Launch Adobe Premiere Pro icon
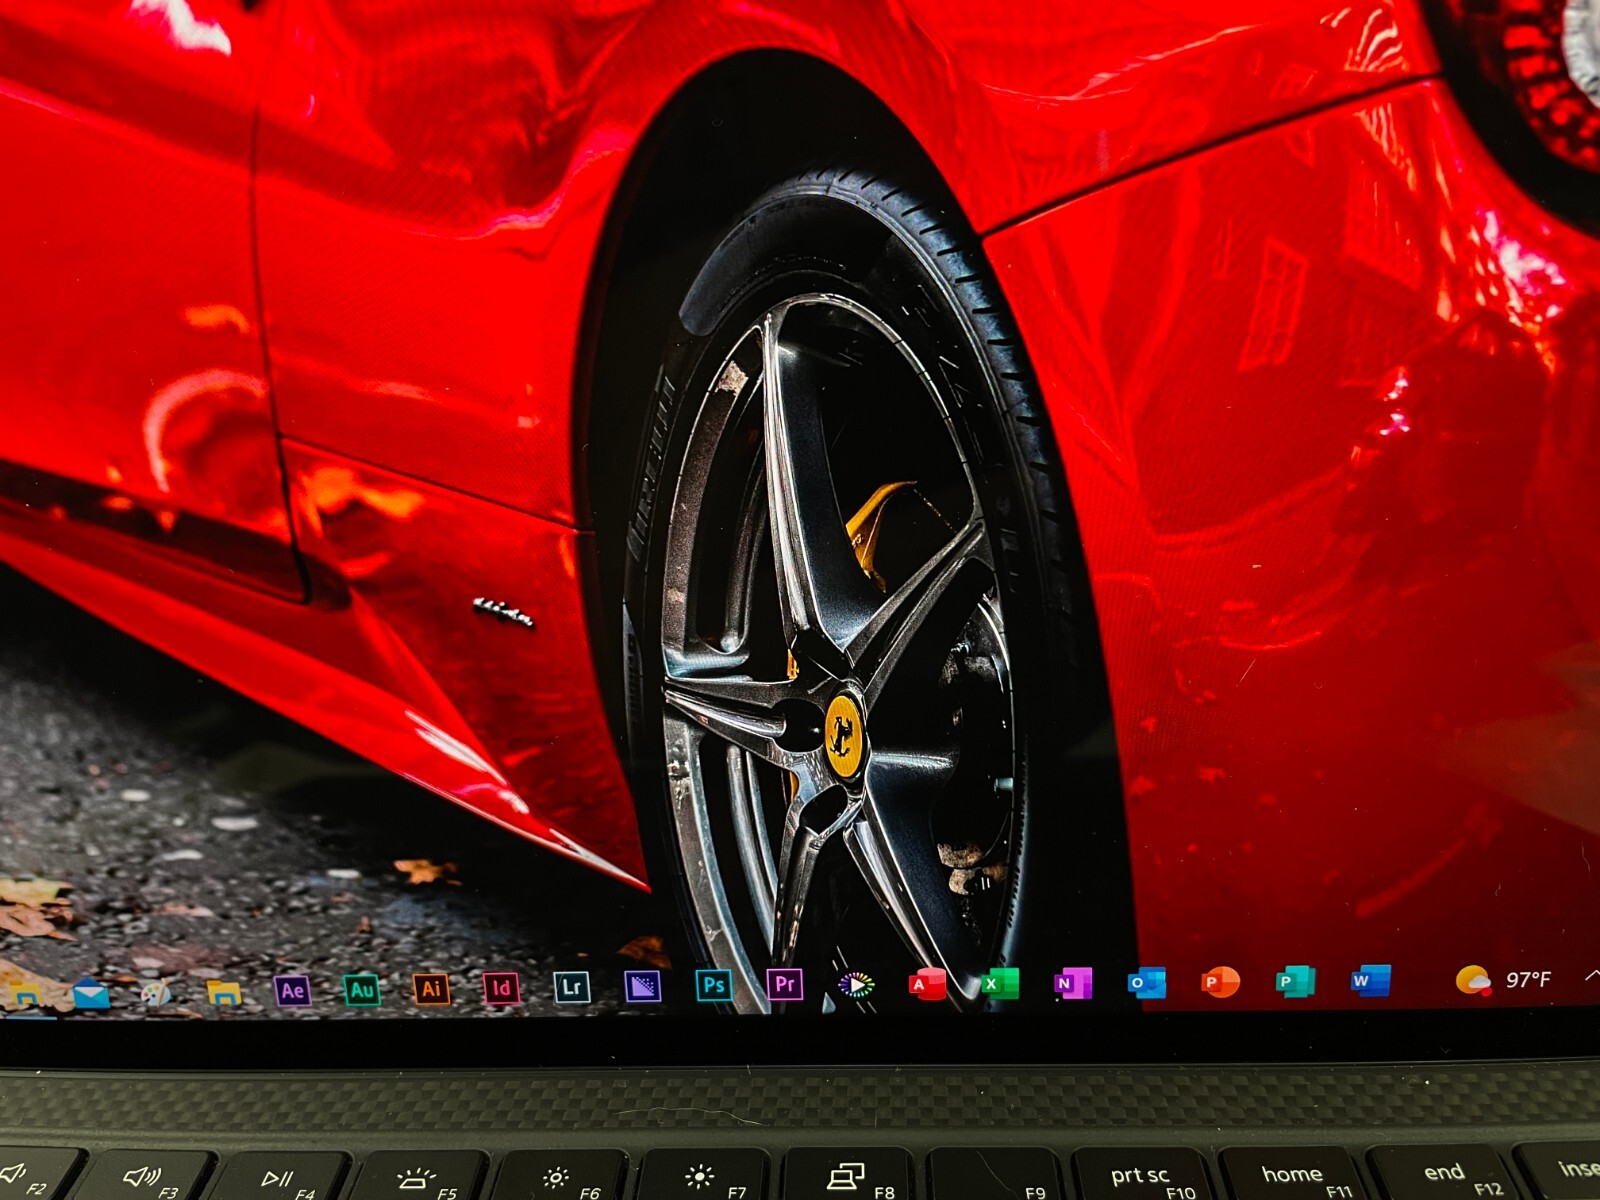Image resolution: width=1600 pixels, height=1200 pixels. point(785,984)
